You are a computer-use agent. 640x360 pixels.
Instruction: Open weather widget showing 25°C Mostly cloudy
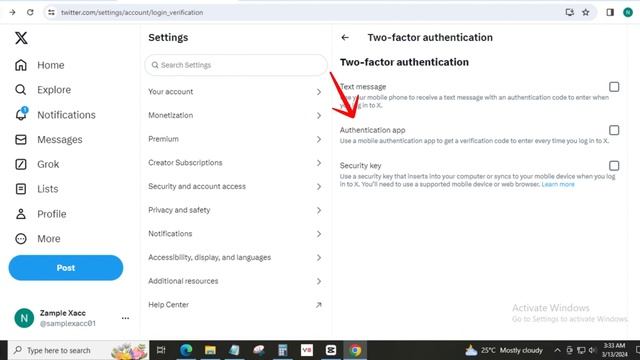[504, 350]
